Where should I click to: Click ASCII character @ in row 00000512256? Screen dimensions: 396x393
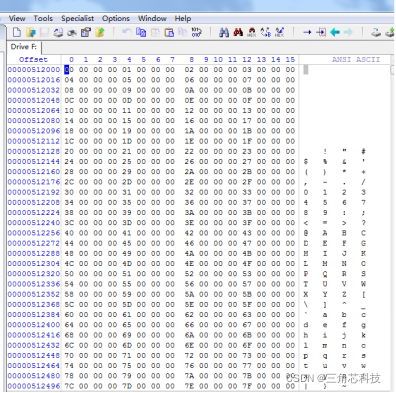pyautogui.click(x=306, y=233)
